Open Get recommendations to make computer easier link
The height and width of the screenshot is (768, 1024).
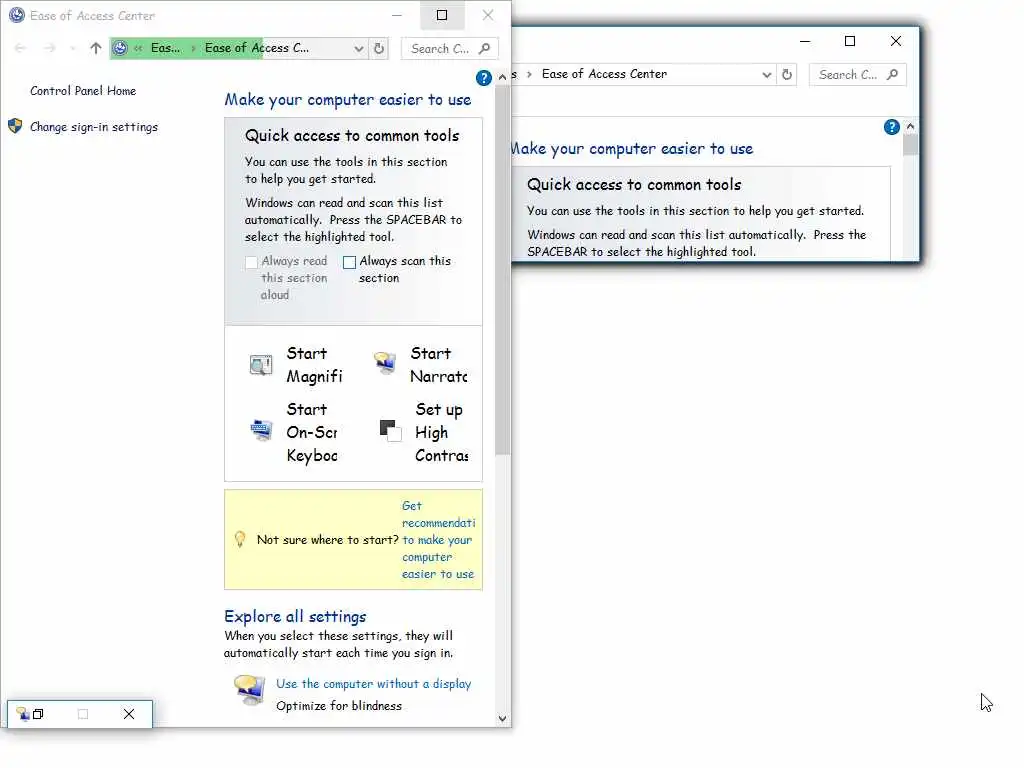(x=438, y=539)
